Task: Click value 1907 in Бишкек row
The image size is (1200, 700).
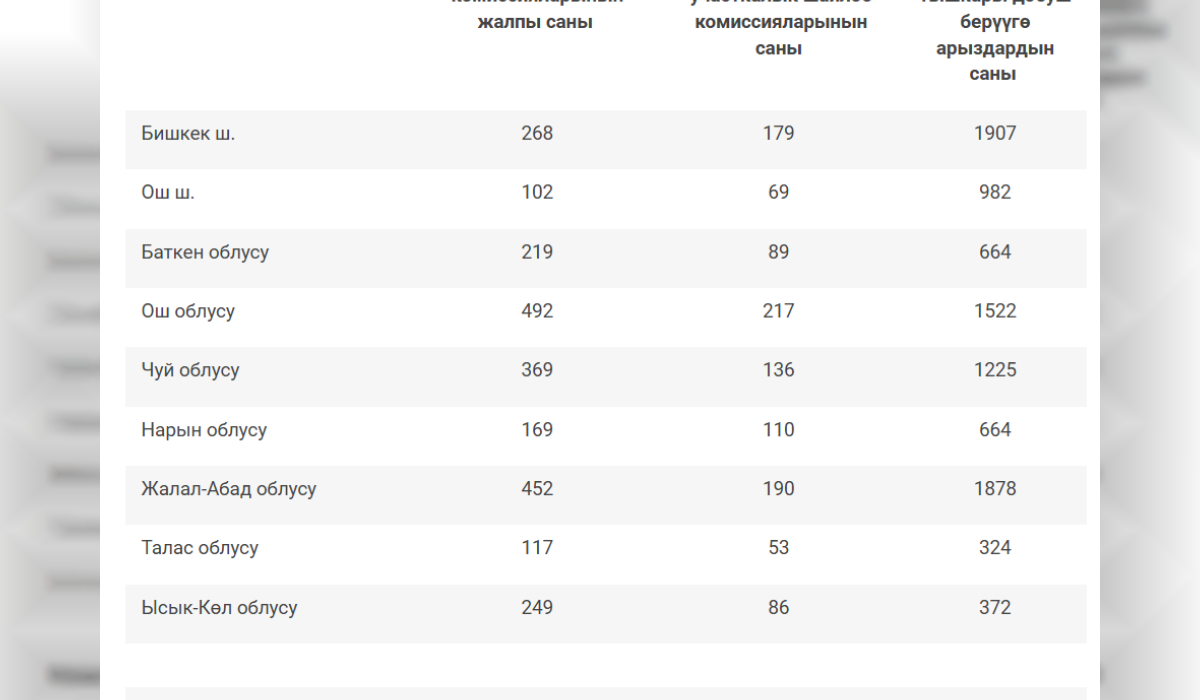Action: (x=995, y=133)
